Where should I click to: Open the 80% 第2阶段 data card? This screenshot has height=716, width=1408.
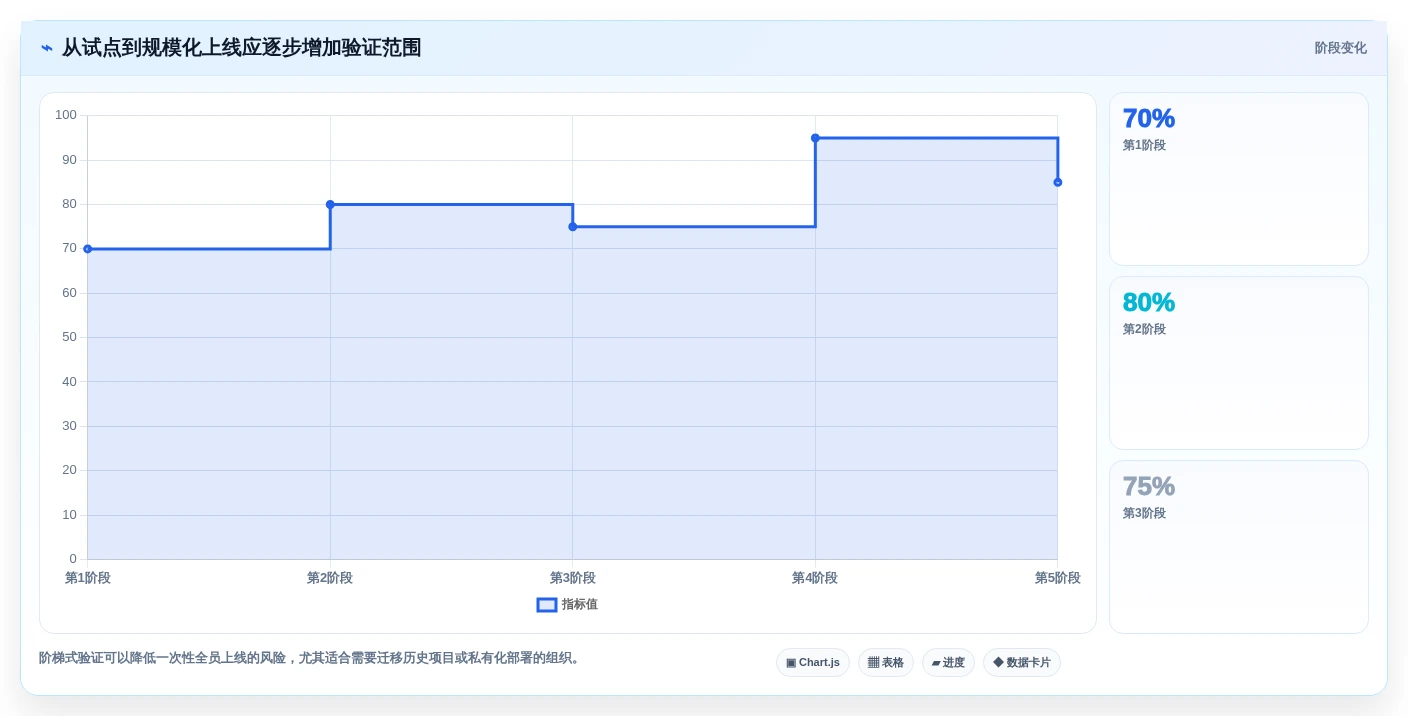1239,363
